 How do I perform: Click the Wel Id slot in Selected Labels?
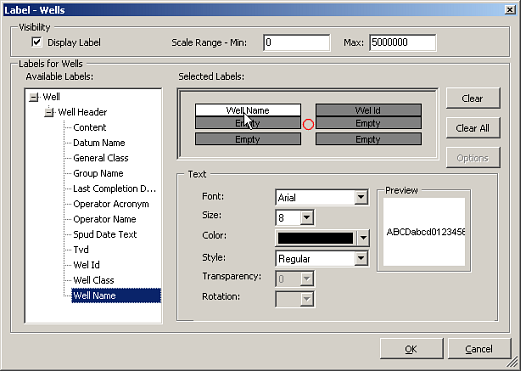368,110
